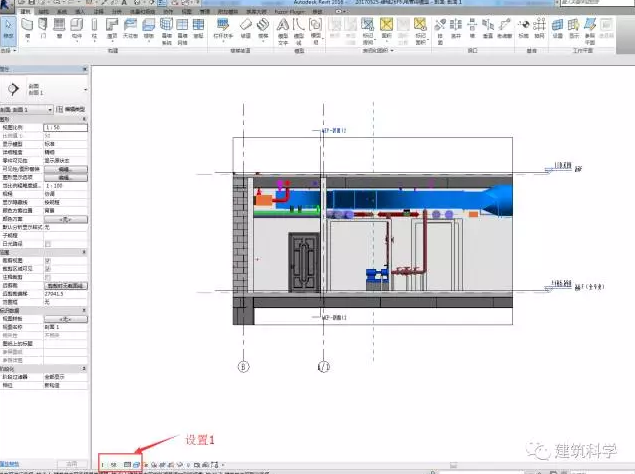Select the Curtain System tool

click(x=166, y=31)
